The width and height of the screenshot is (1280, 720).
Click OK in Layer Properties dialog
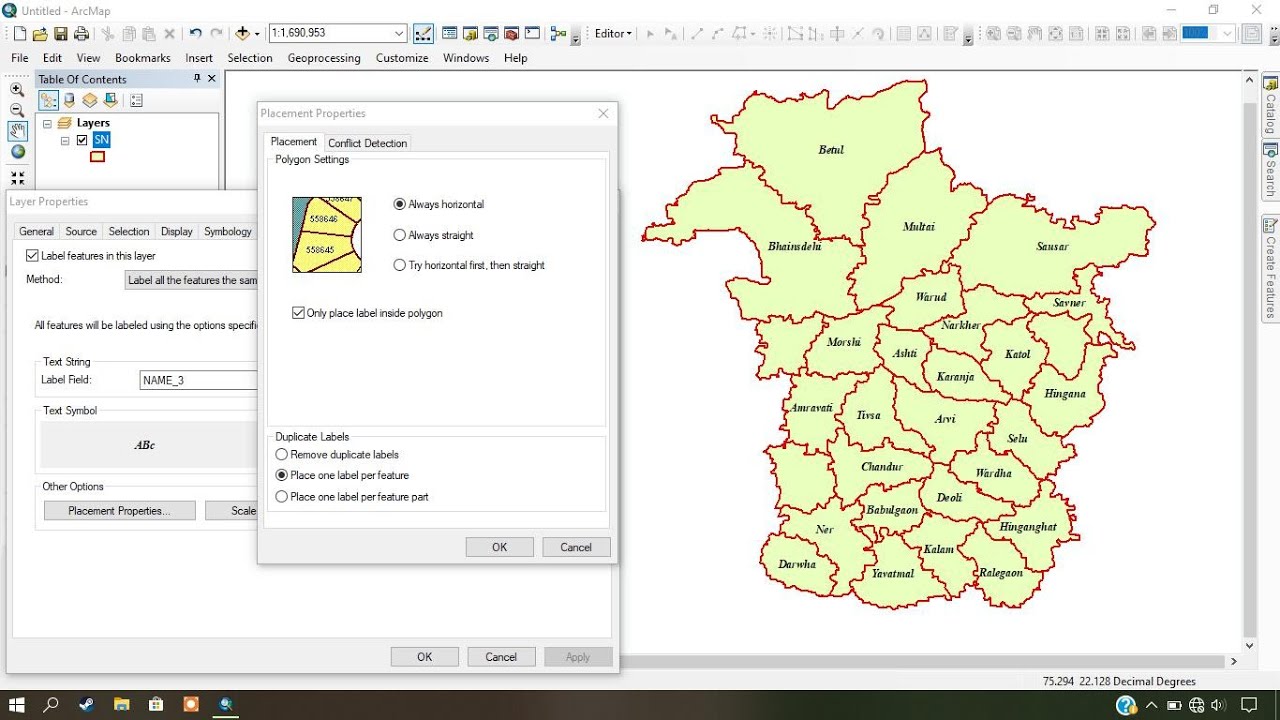click(425, 657)
